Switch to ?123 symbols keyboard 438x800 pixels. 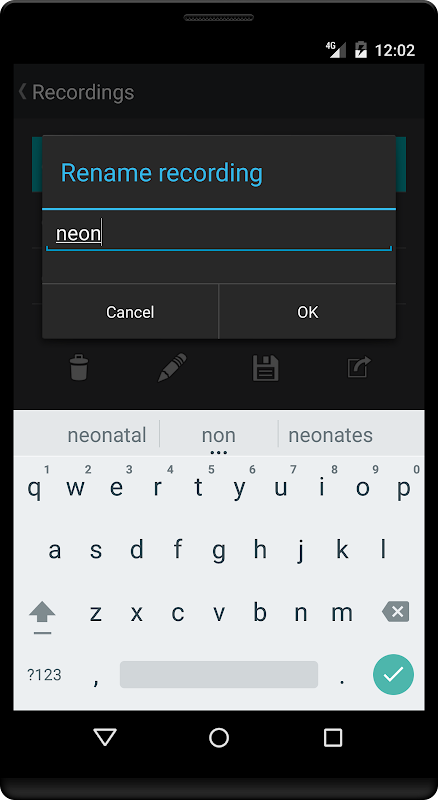point(44,674)
